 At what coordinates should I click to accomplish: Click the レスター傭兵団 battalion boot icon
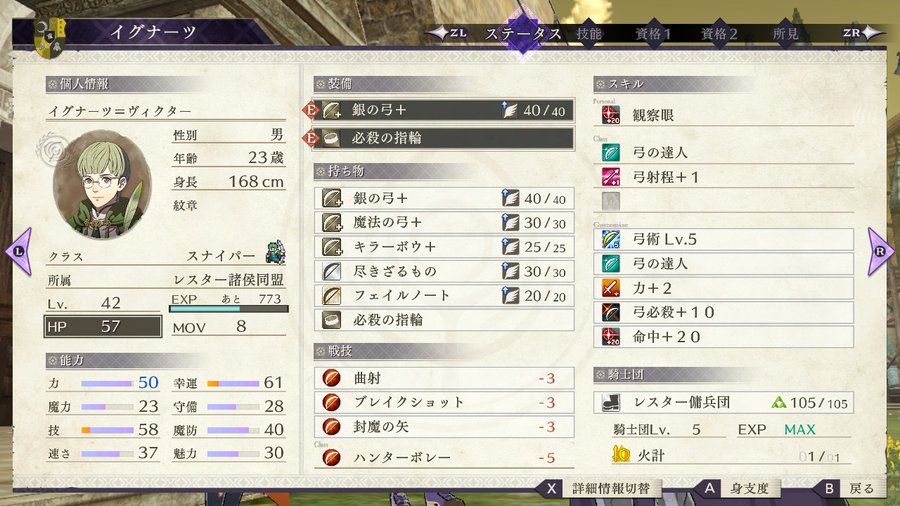(611, 403)
